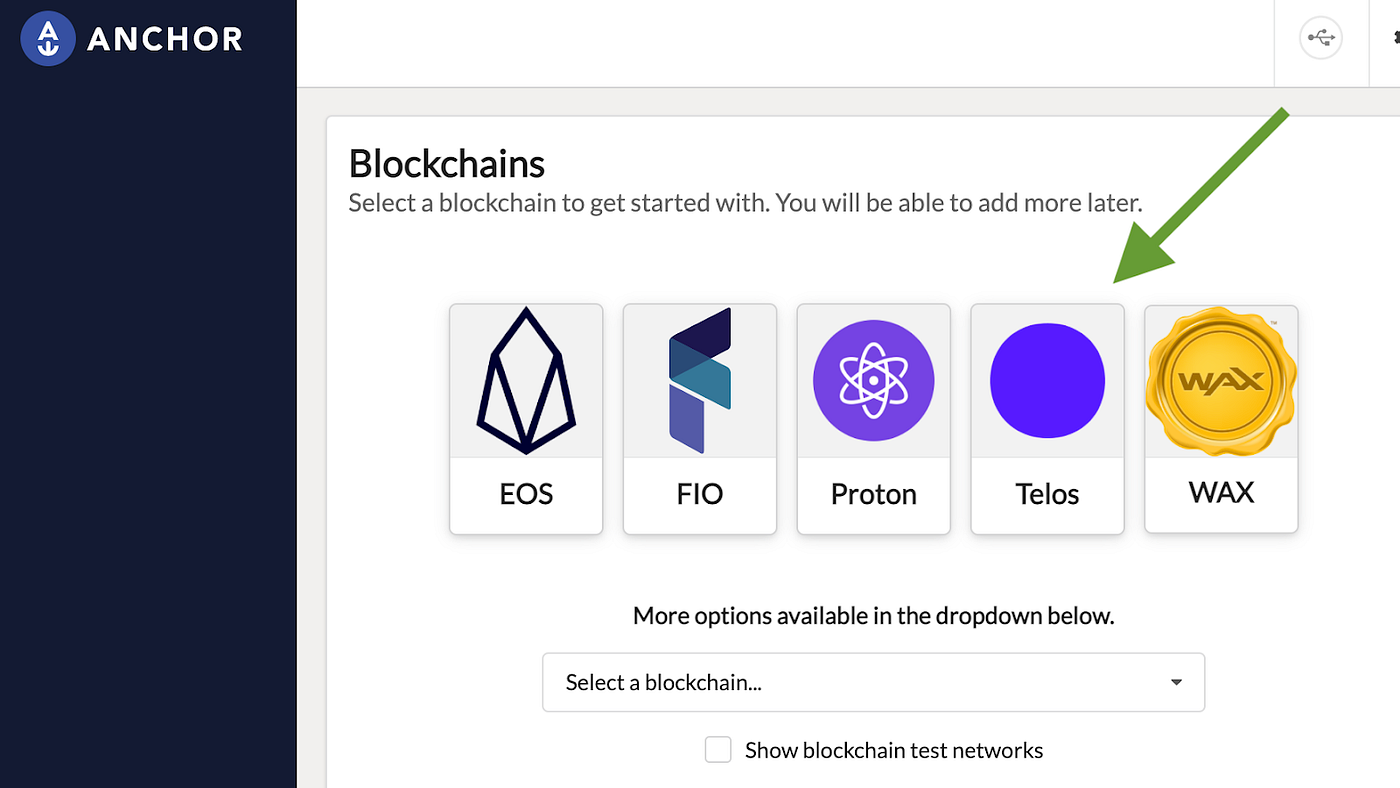Click the partially visible gear icon at top right
The image size is (1400, 788).
tap(1394, 39)
